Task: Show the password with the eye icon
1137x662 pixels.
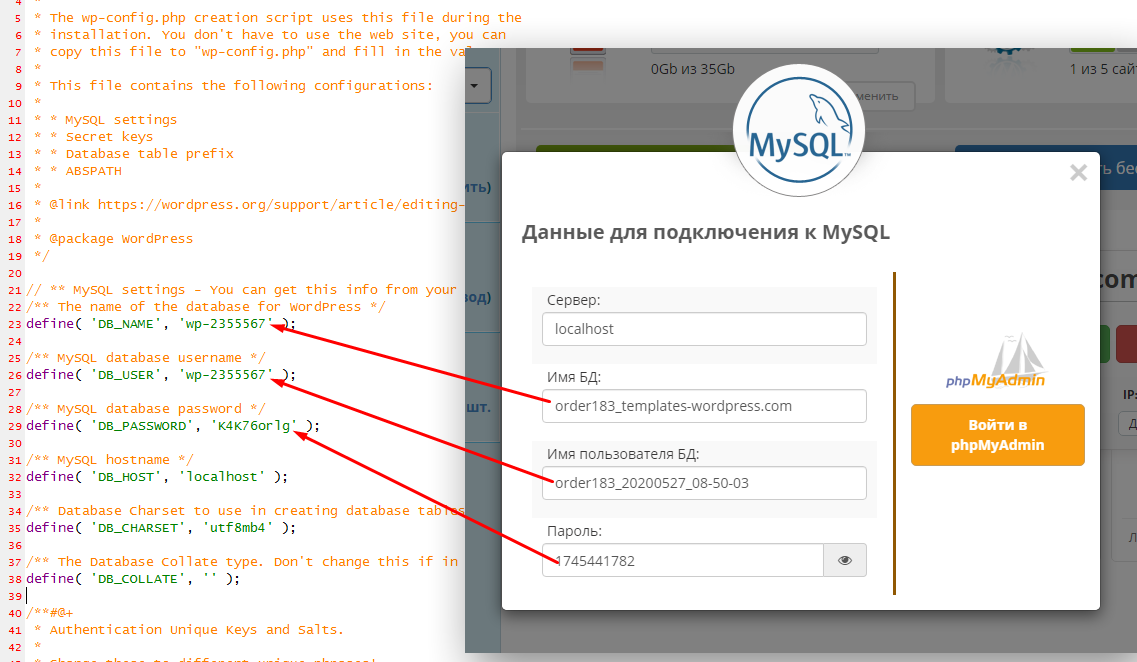Action: [x=845, y=560]
